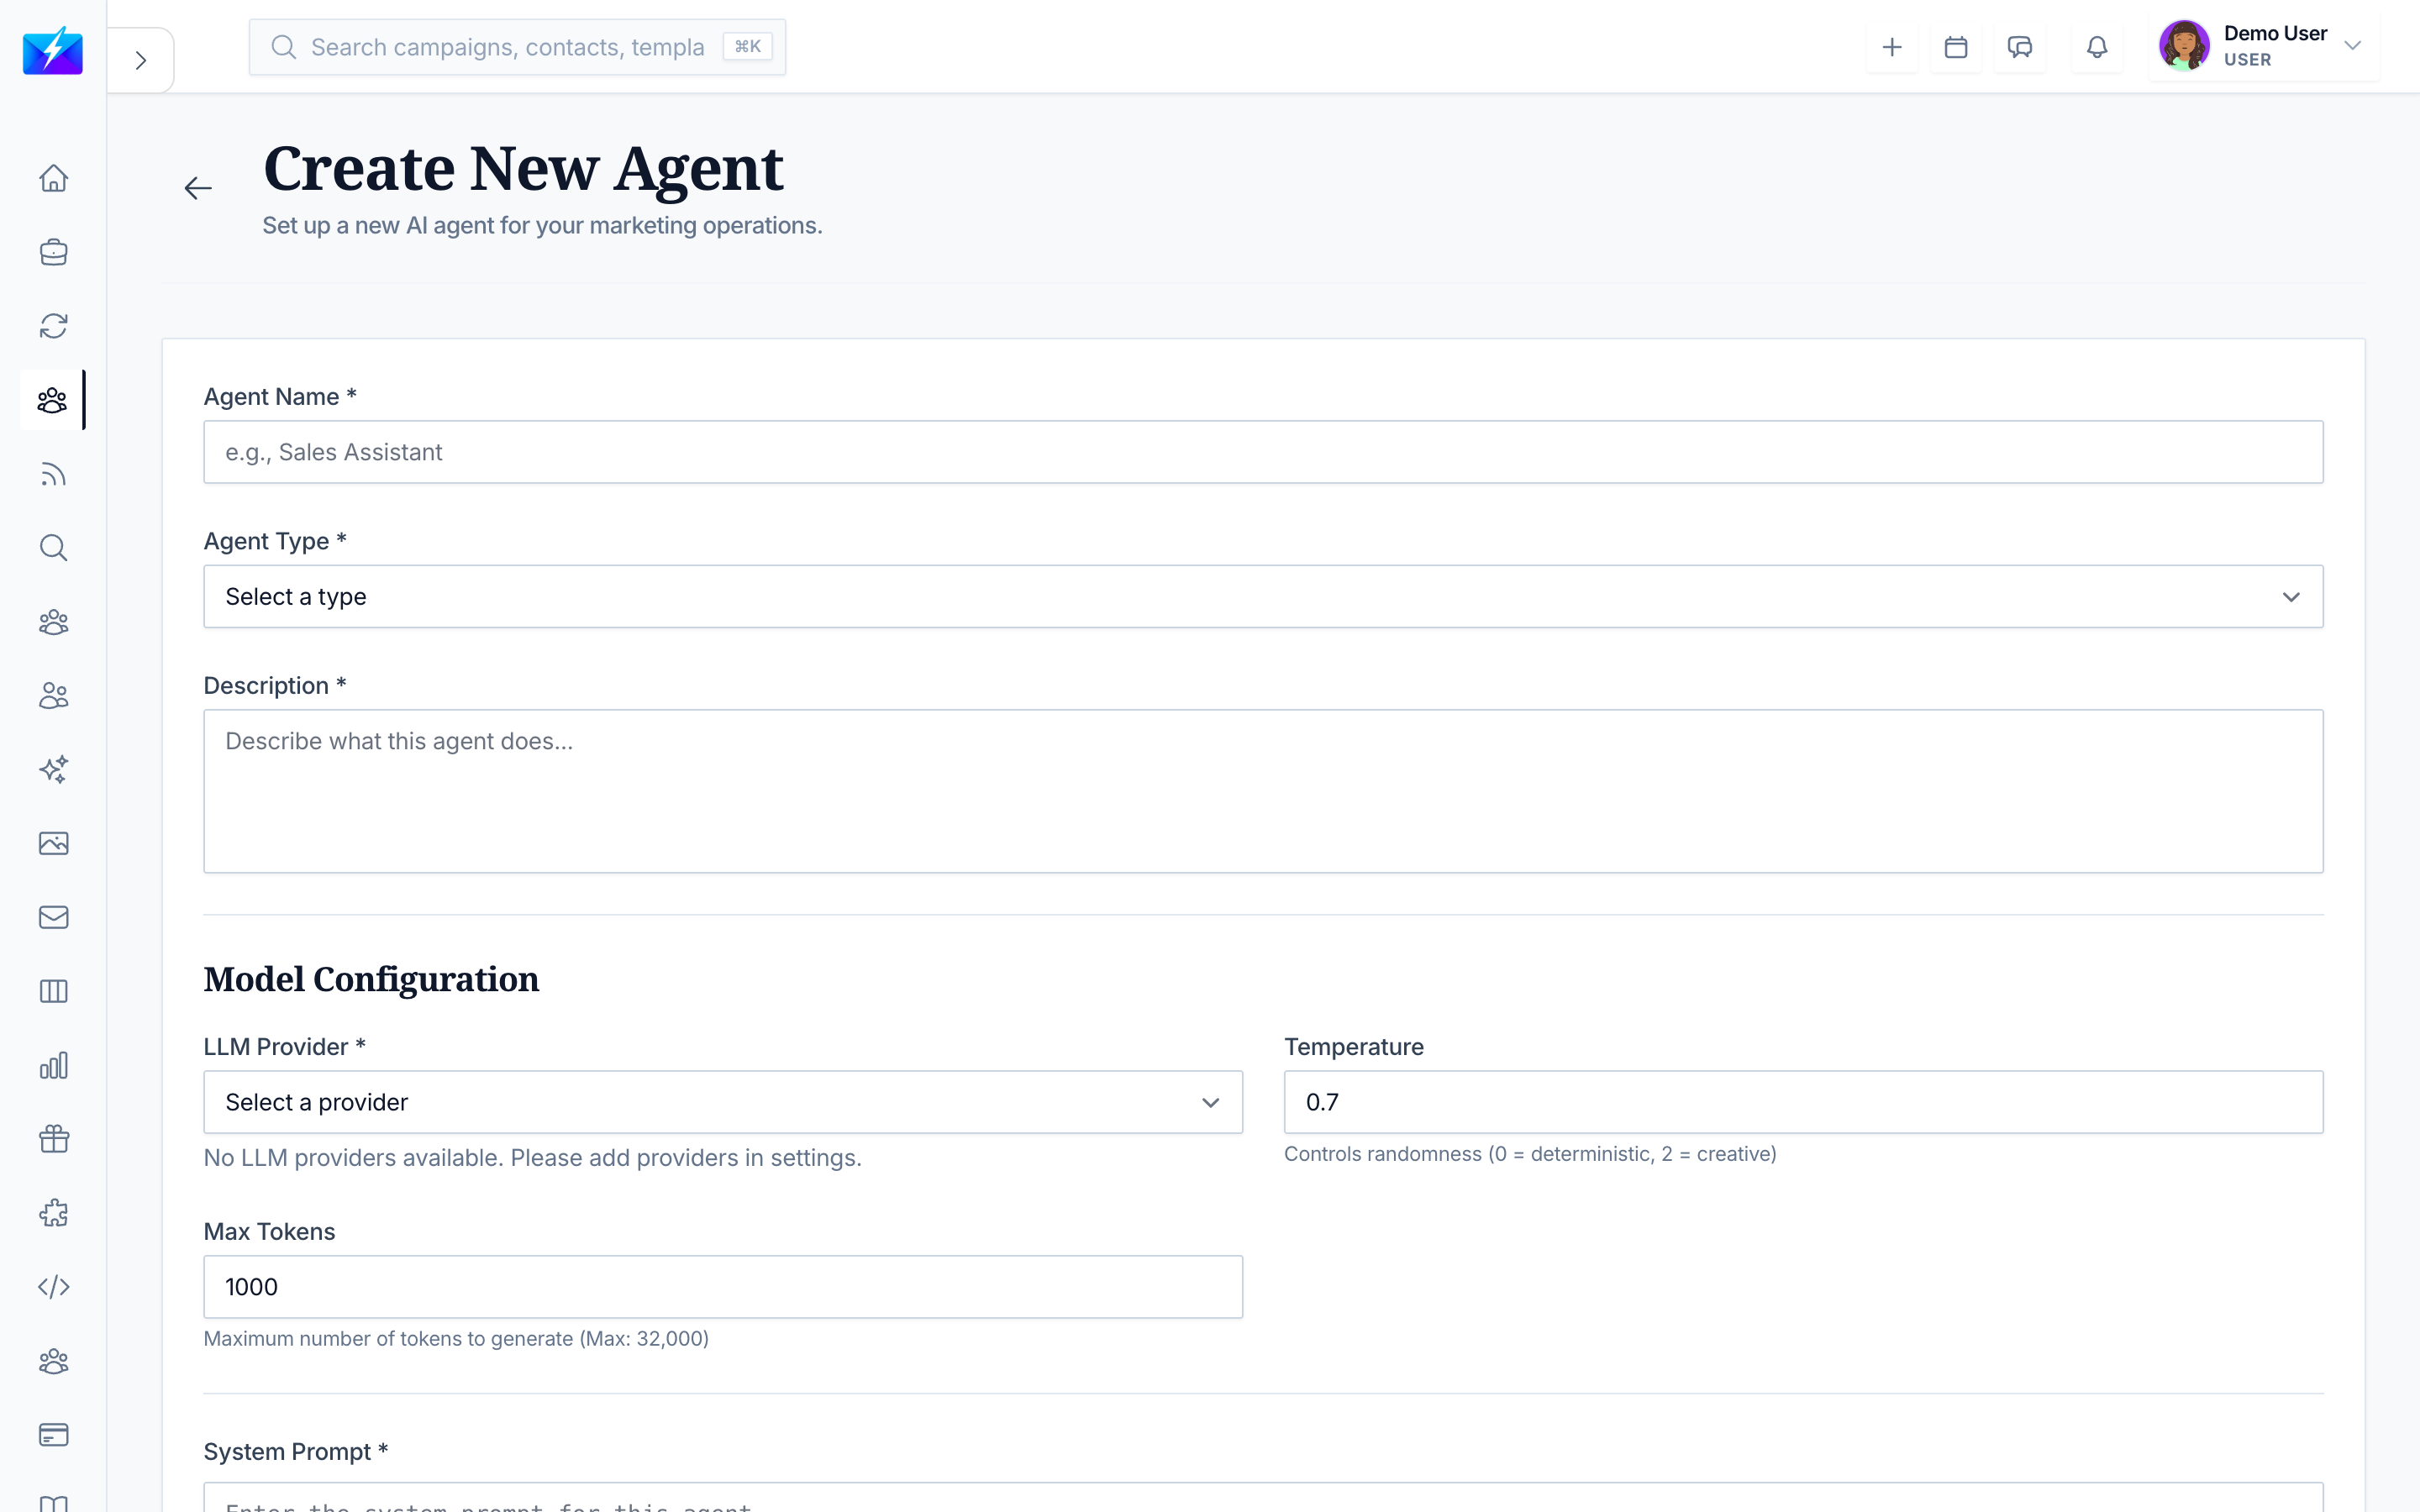2420x1512 pixels.
Task: Focus the System Prompt text area
Action: tap(1263, 1498)
